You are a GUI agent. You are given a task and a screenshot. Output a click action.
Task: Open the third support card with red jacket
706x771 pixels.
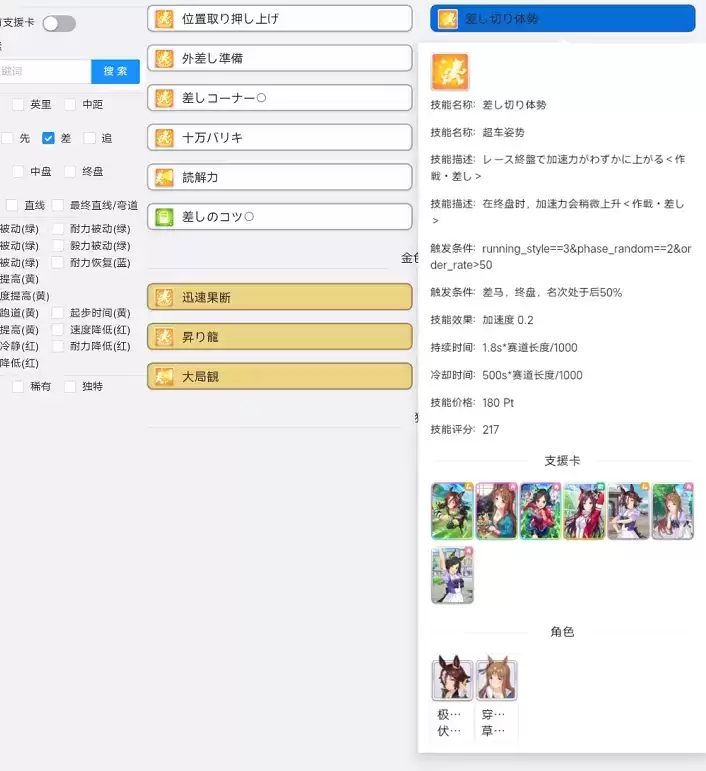540,511
